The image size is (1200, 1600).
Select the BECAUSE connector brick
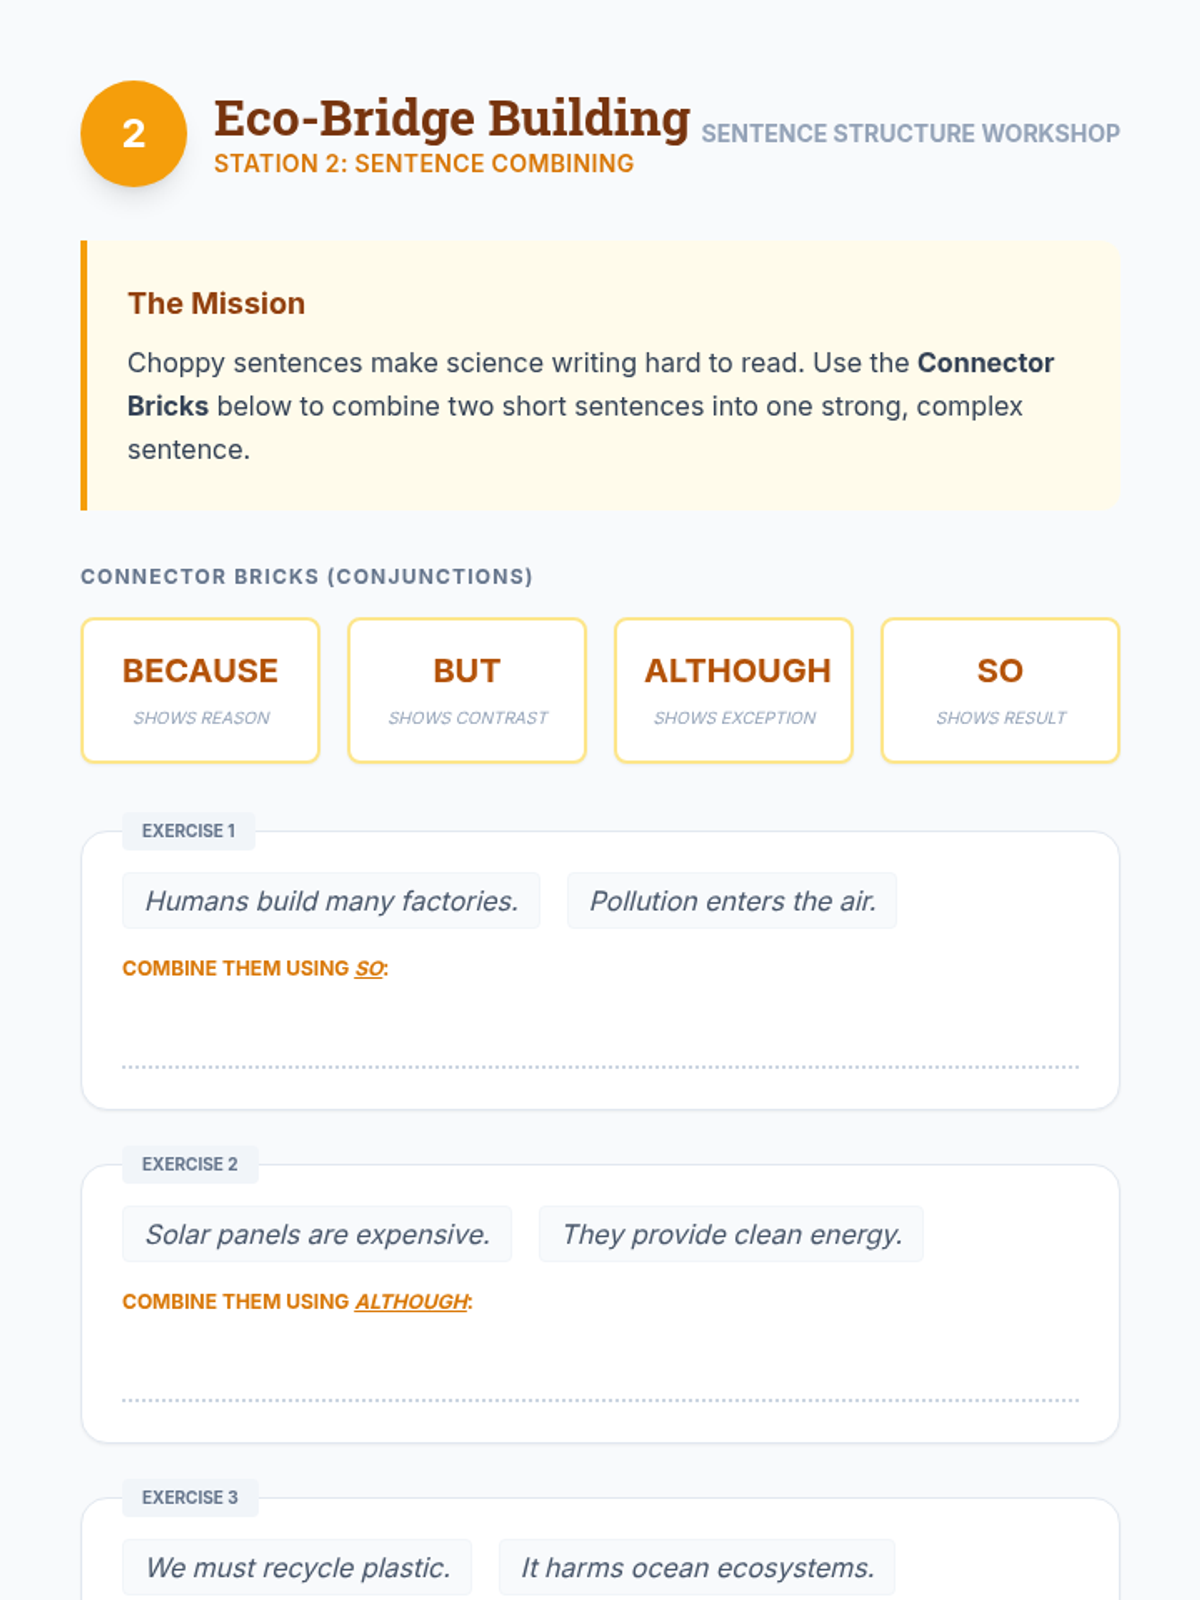[x=200, y=690]
